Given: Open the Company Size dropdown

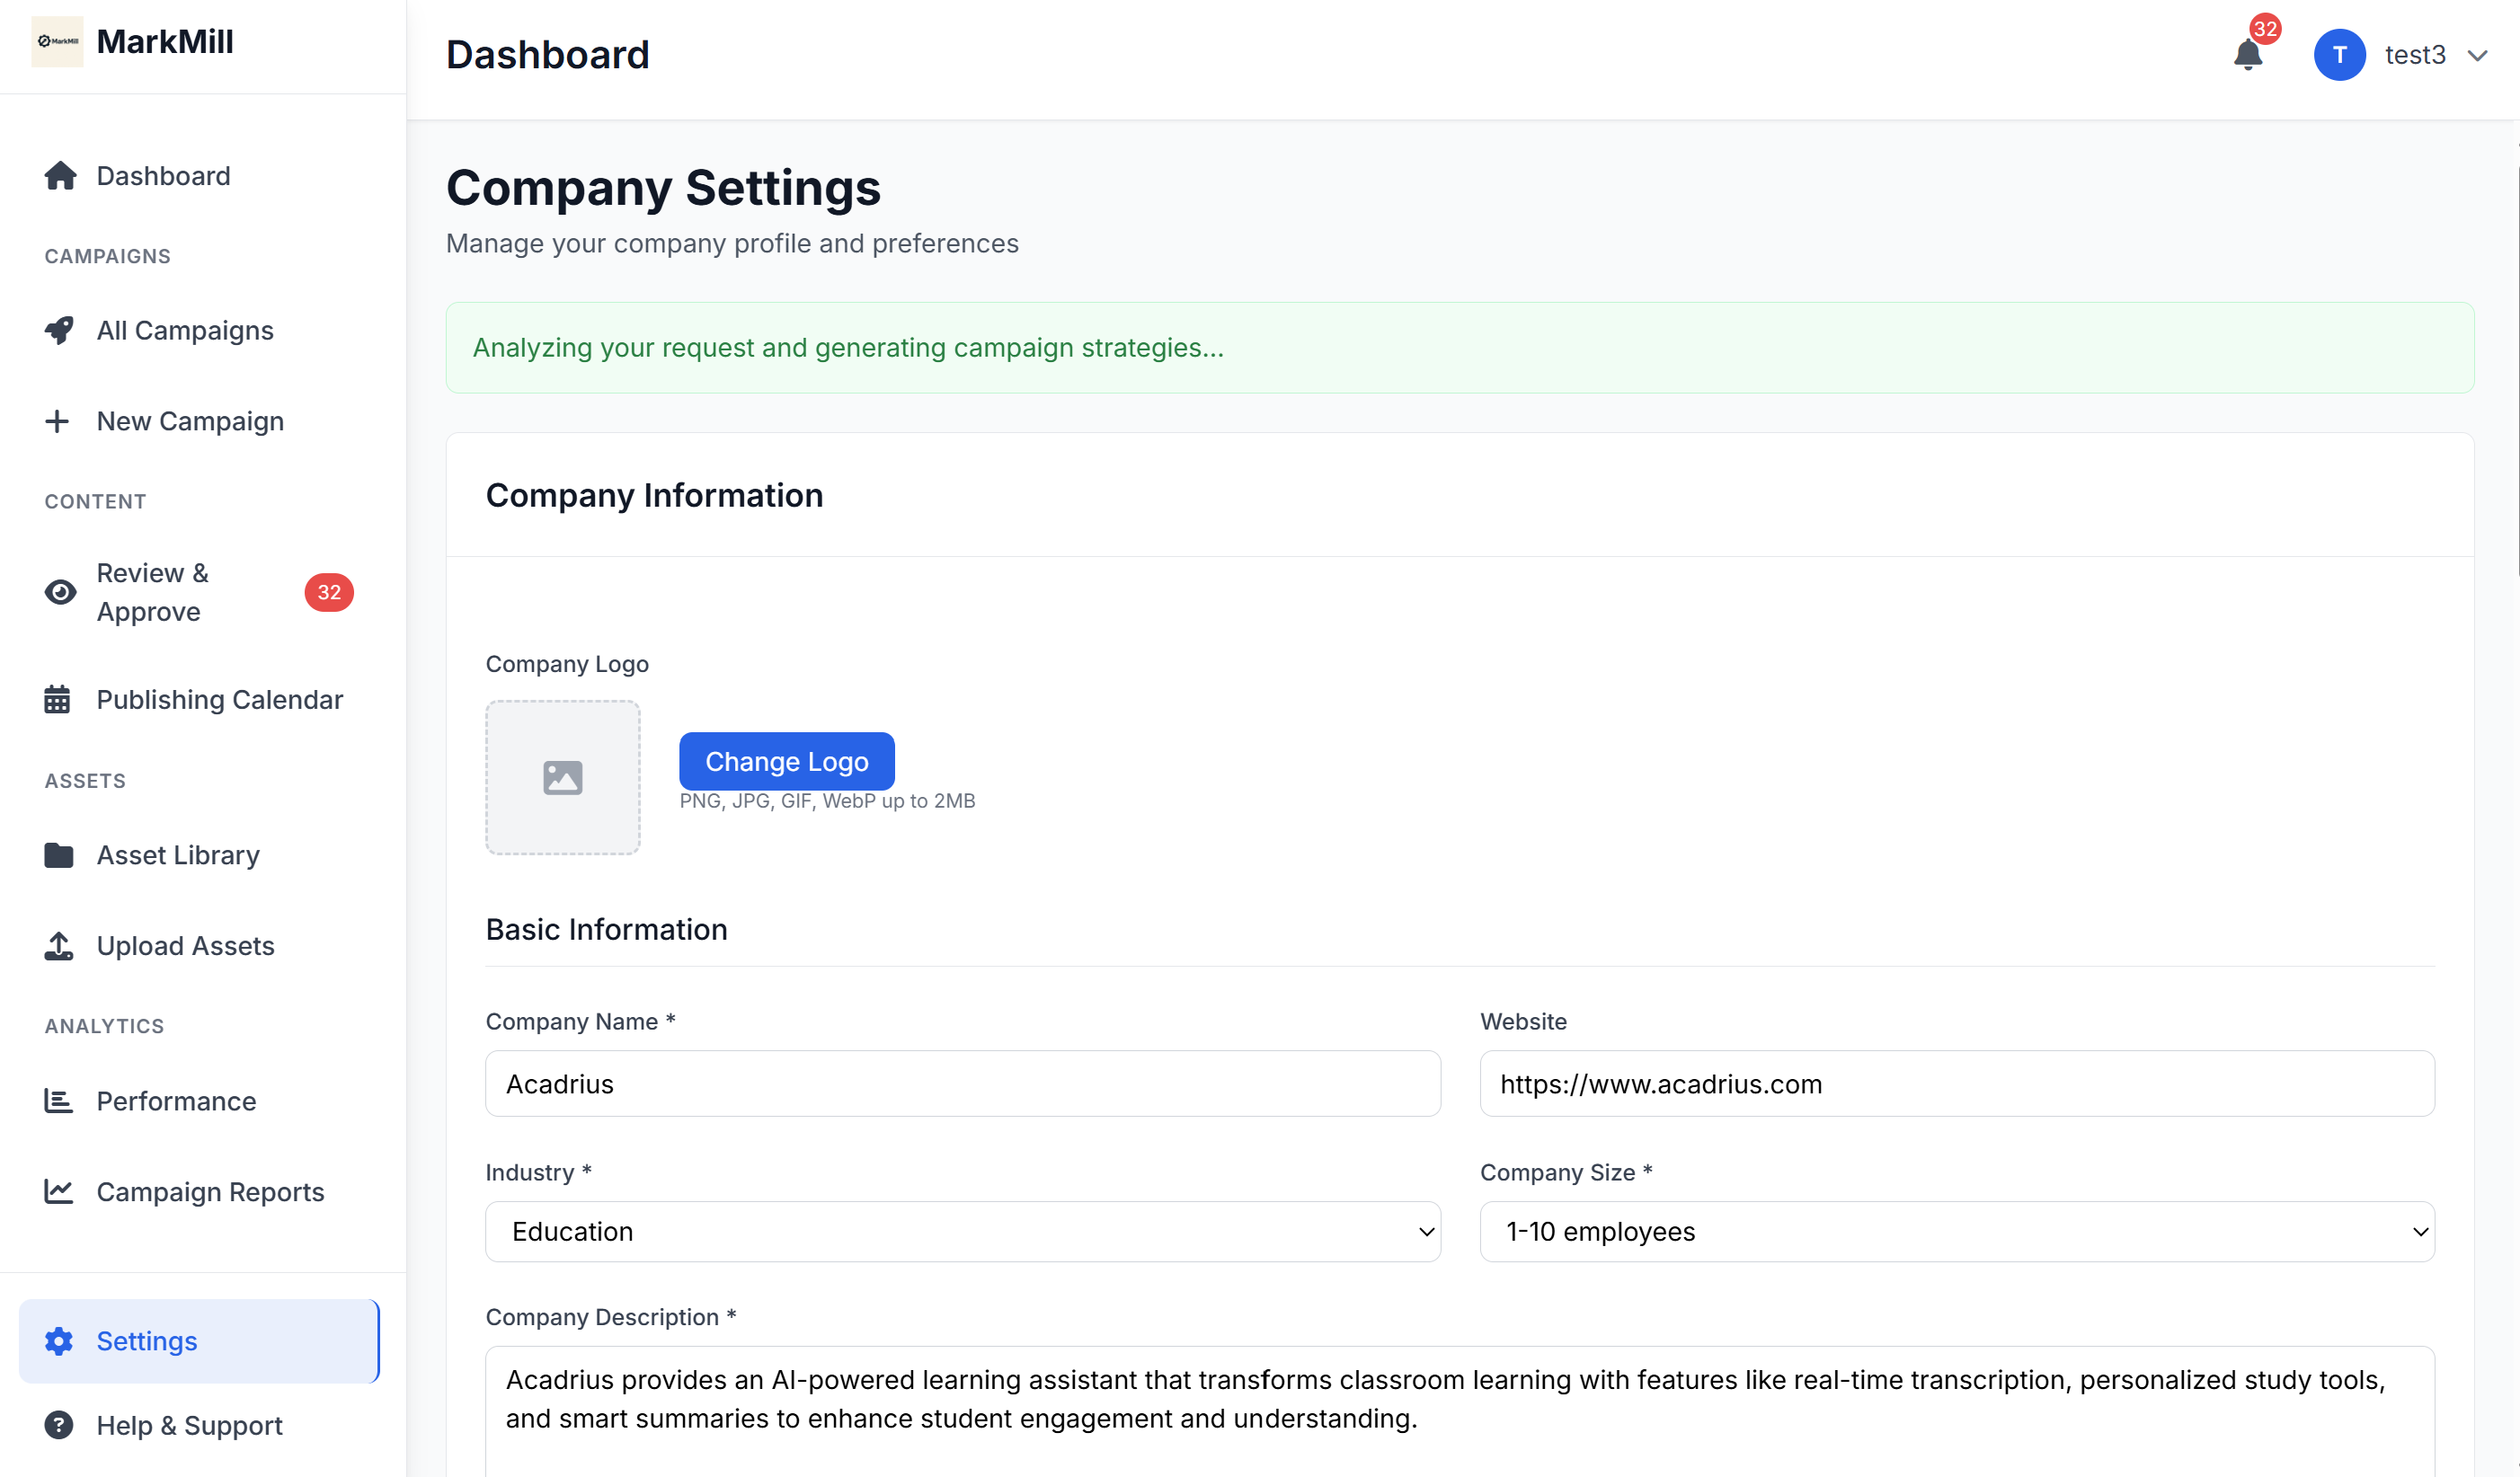Looking at the screenshot, I should pyautogui.click(x=1956, y=1231).
